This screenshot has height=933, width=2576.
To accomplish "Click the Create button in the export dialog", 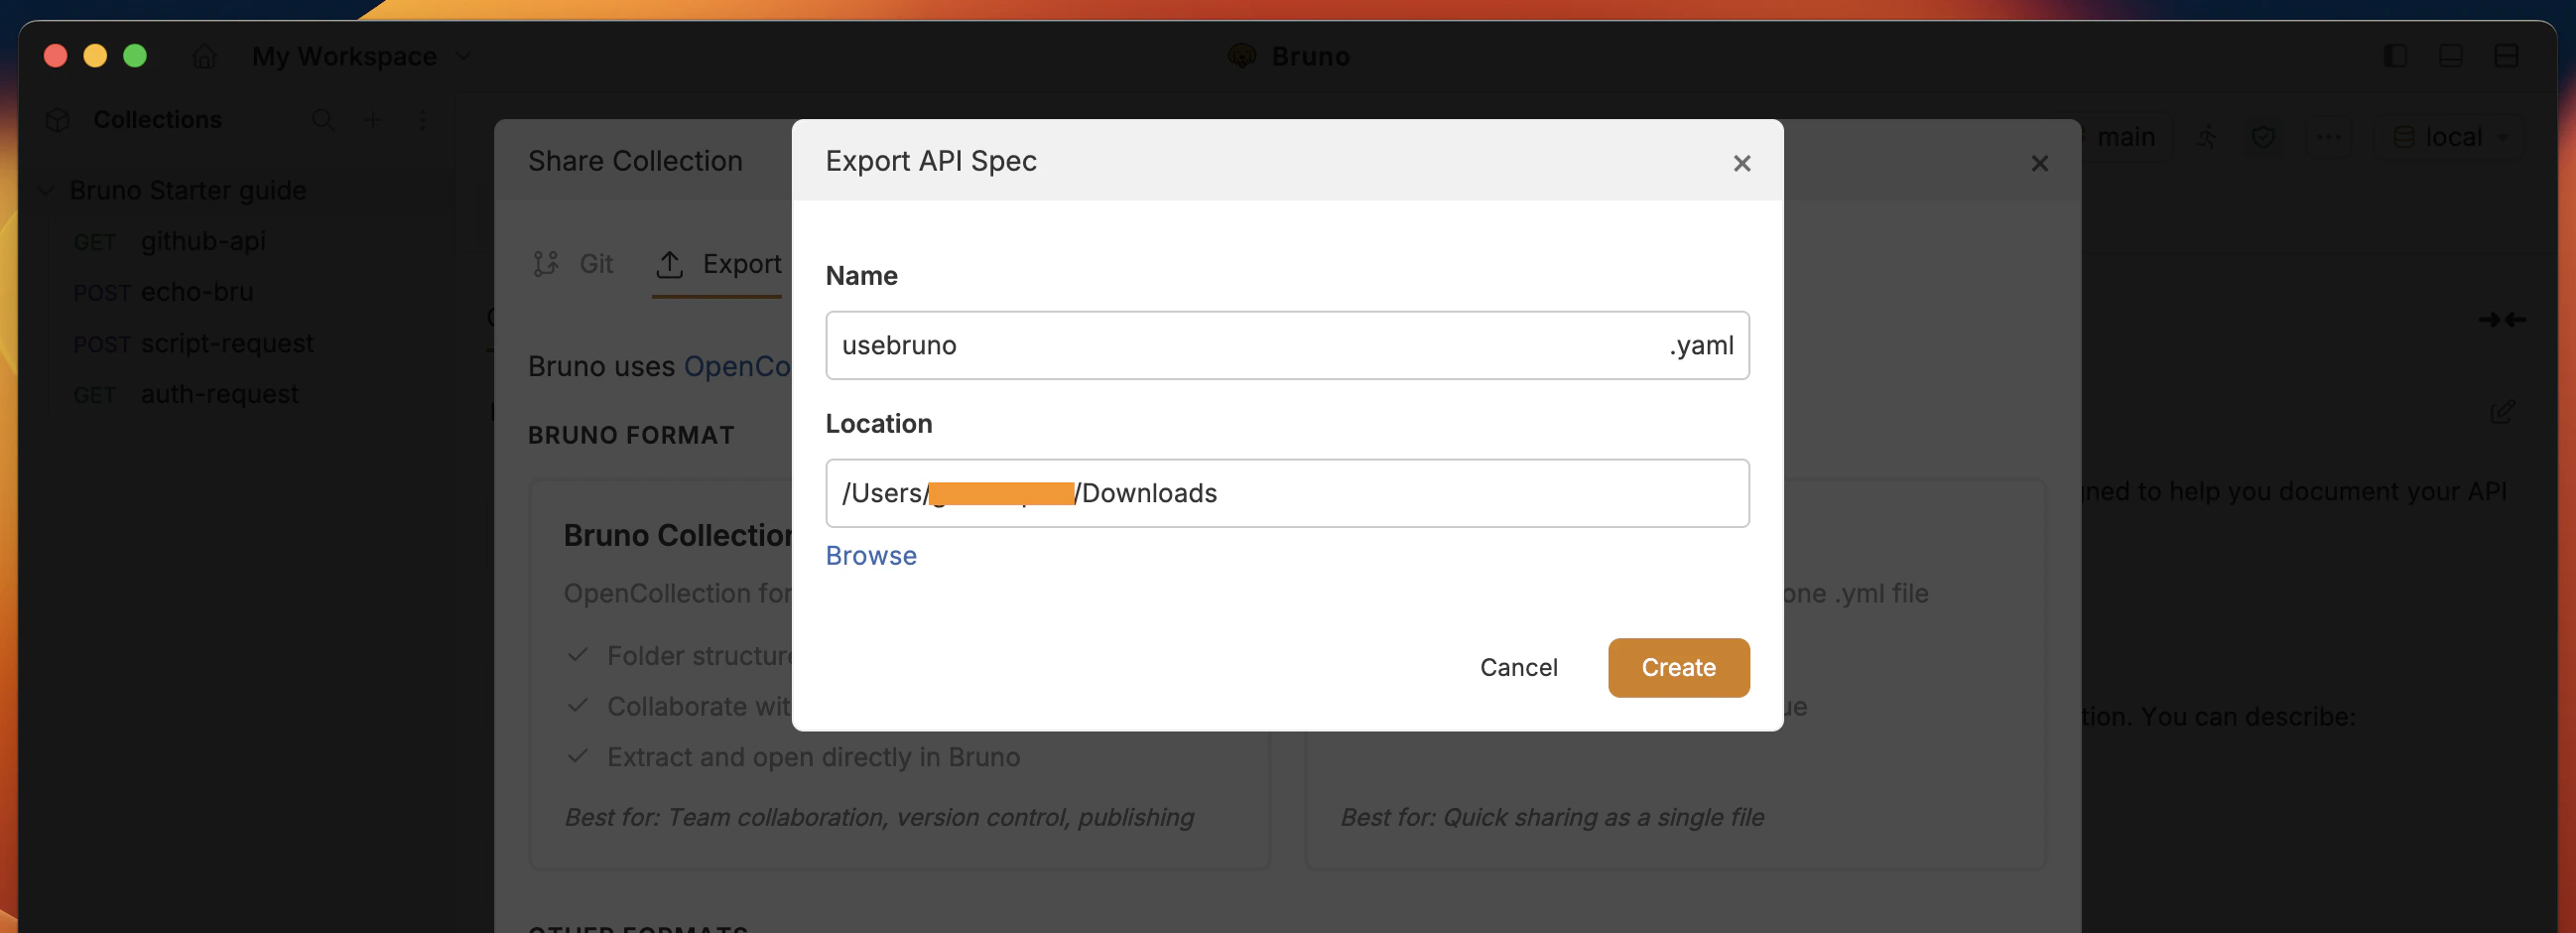I will point(1678,667).
